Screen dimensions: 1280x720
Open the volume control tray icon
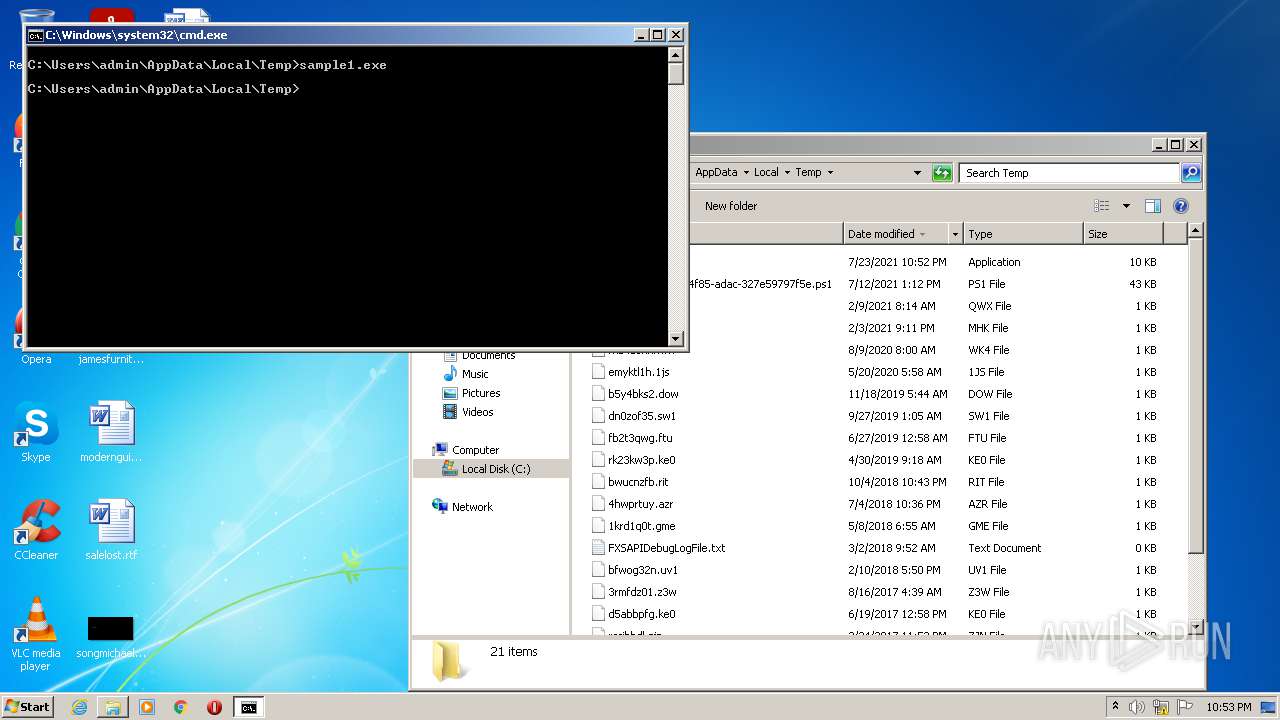pyautogui.click(x=1138, y=707)
